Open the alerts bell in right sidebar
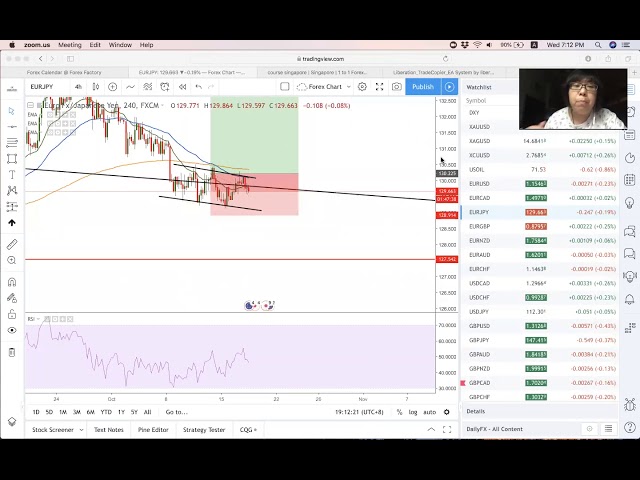Image resolution: width=640 pixels, height=480 pixels. [630, 111]
